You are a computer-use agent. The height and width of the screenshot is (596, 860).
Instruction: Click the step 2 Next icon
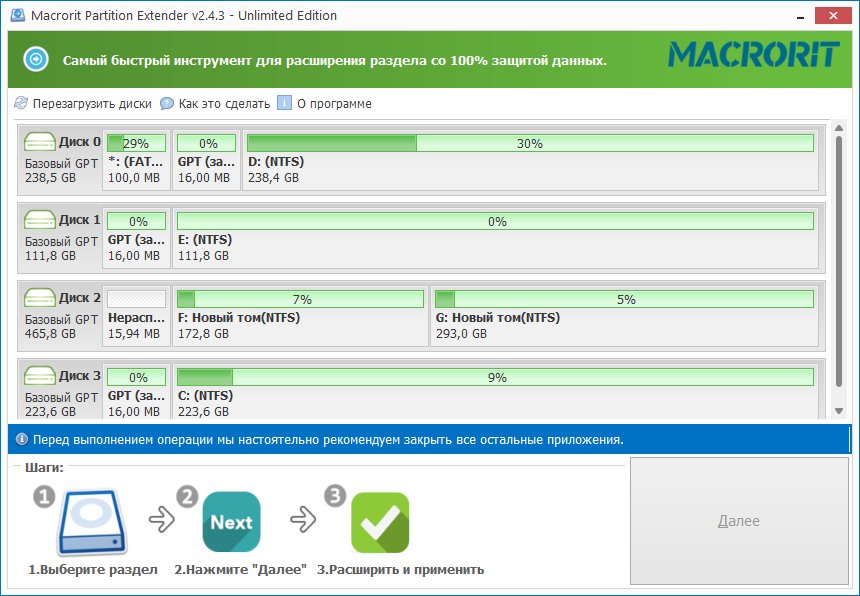tap(231, 521)
